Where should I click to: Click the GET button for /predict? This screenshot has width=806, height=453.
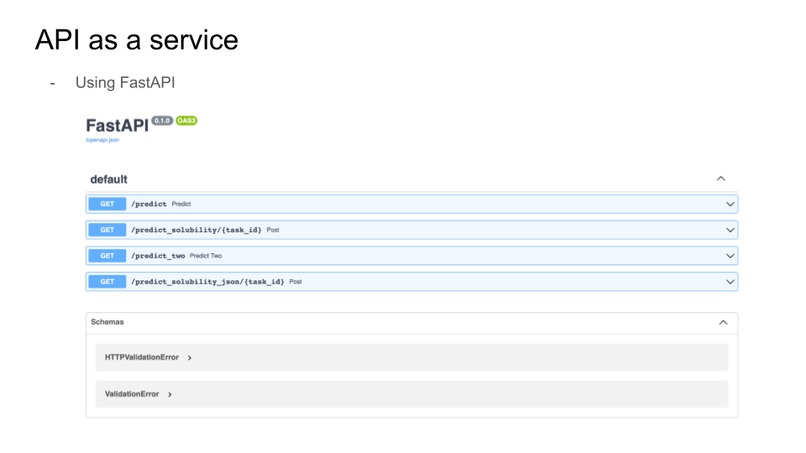(107, 204)
